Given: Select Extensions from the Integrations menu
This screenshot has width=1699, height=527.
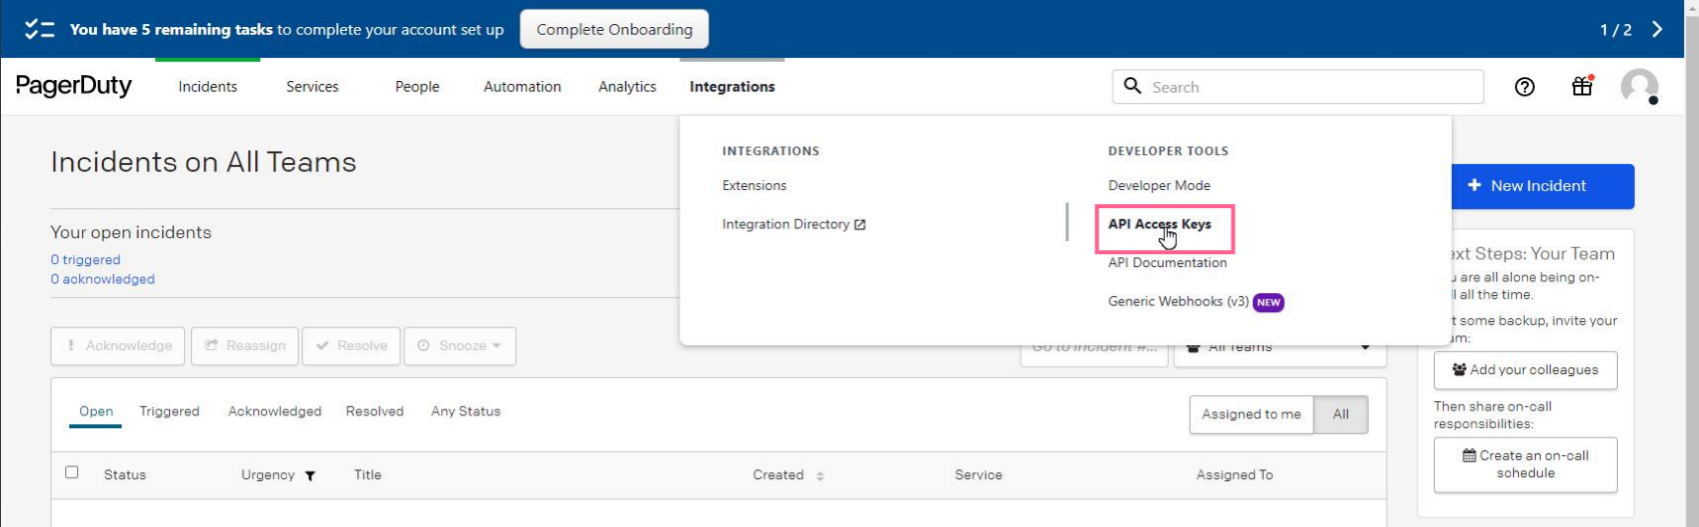Looking at the screenshot, I should [x=754, y=186].
